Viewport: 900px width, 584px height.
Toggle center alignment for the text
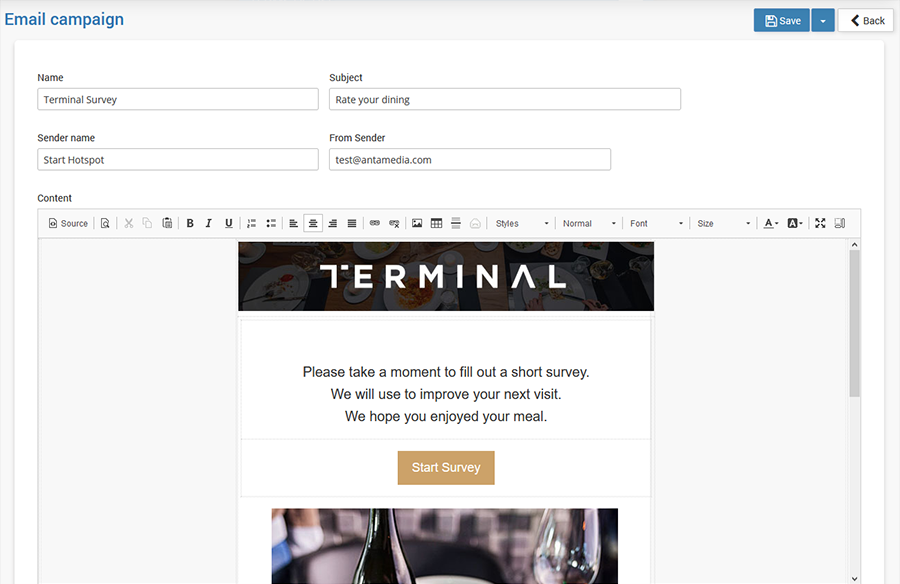313,223
